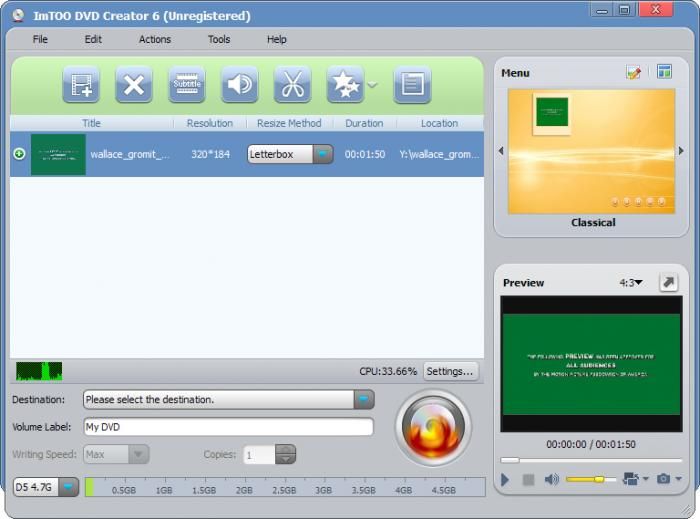Click the 320*184 resolution value

(210, 154)
